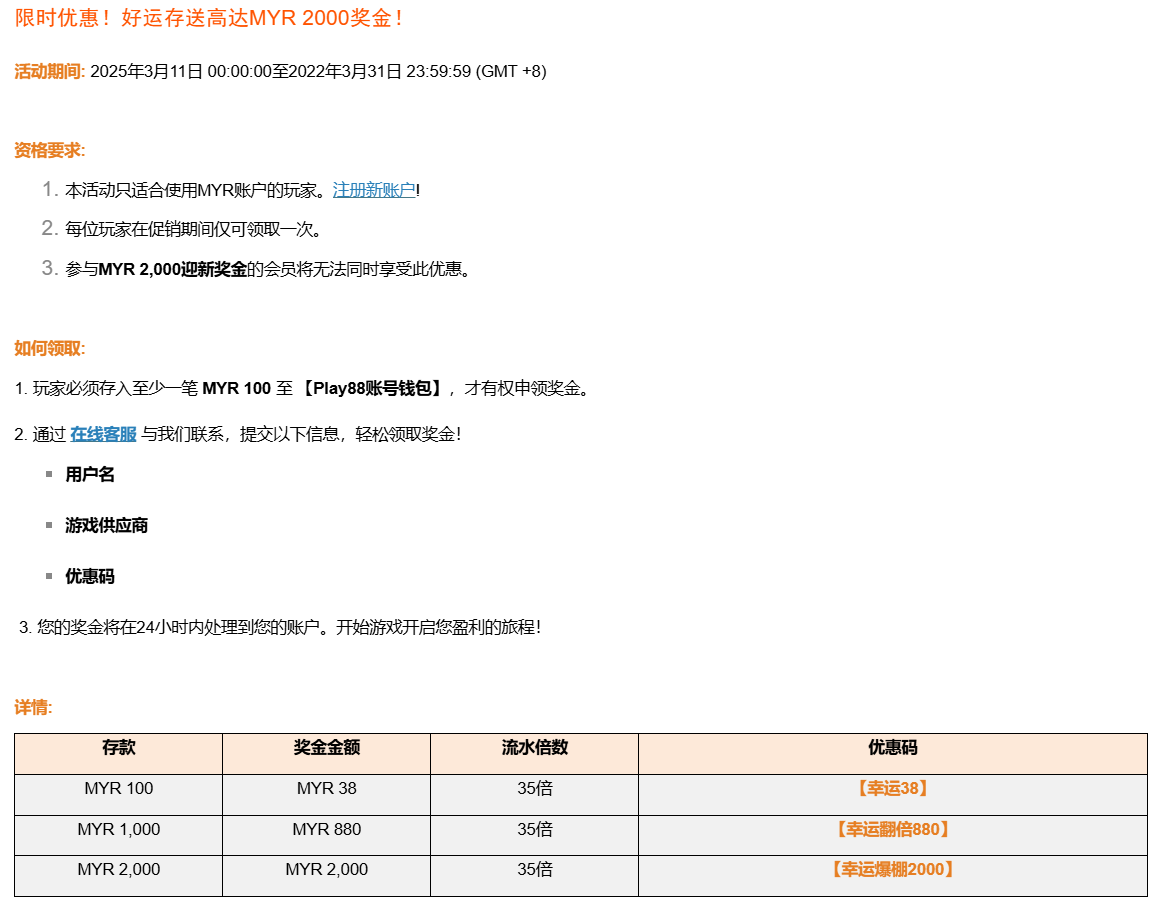1159x908 pixels.
Task: Click the 用户名 bullet item
Action: pyautogui.click(x=90, y=475)
